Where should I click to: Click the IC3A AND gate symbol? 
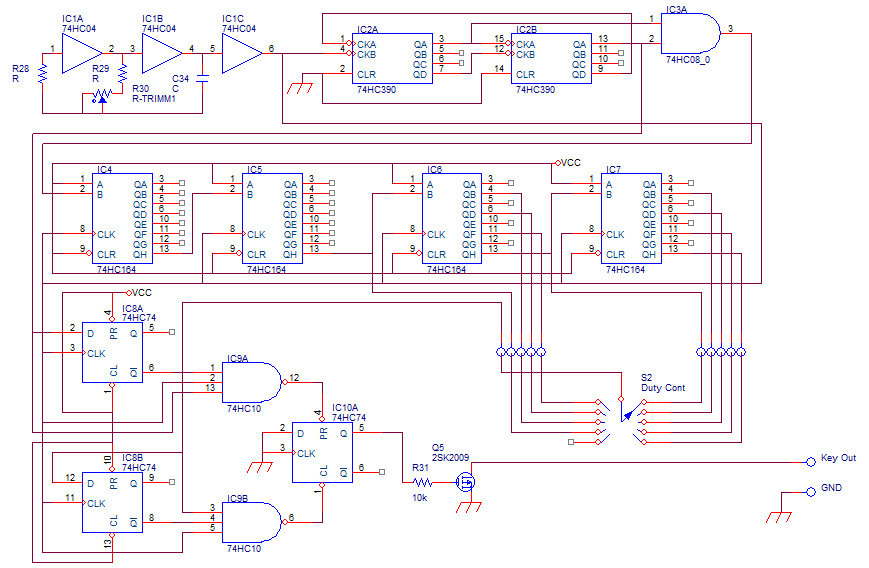[690, 33]
